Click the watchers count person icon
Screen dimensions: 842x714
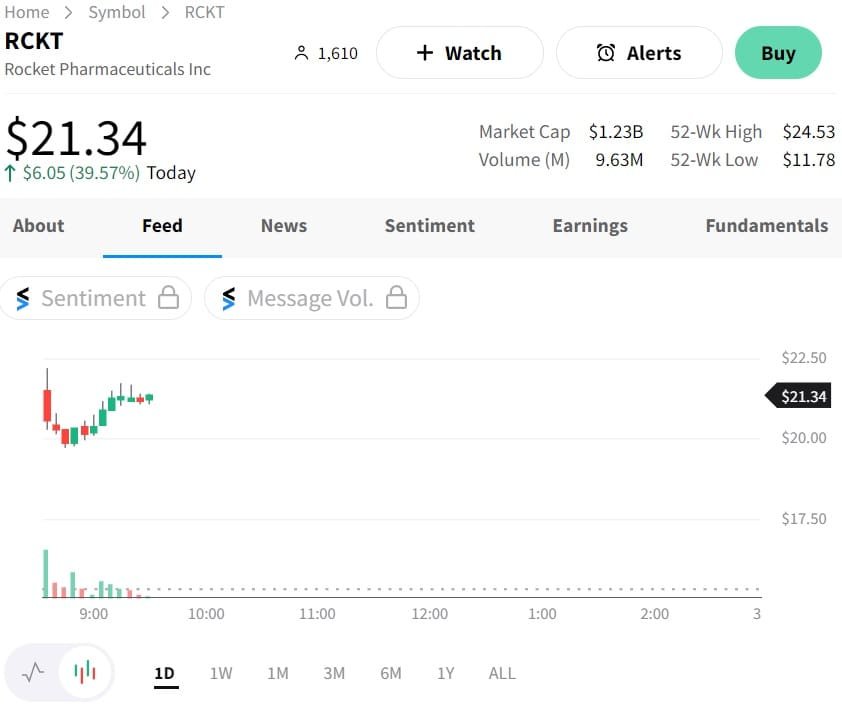pyautogui.click(x=301, y=53)
